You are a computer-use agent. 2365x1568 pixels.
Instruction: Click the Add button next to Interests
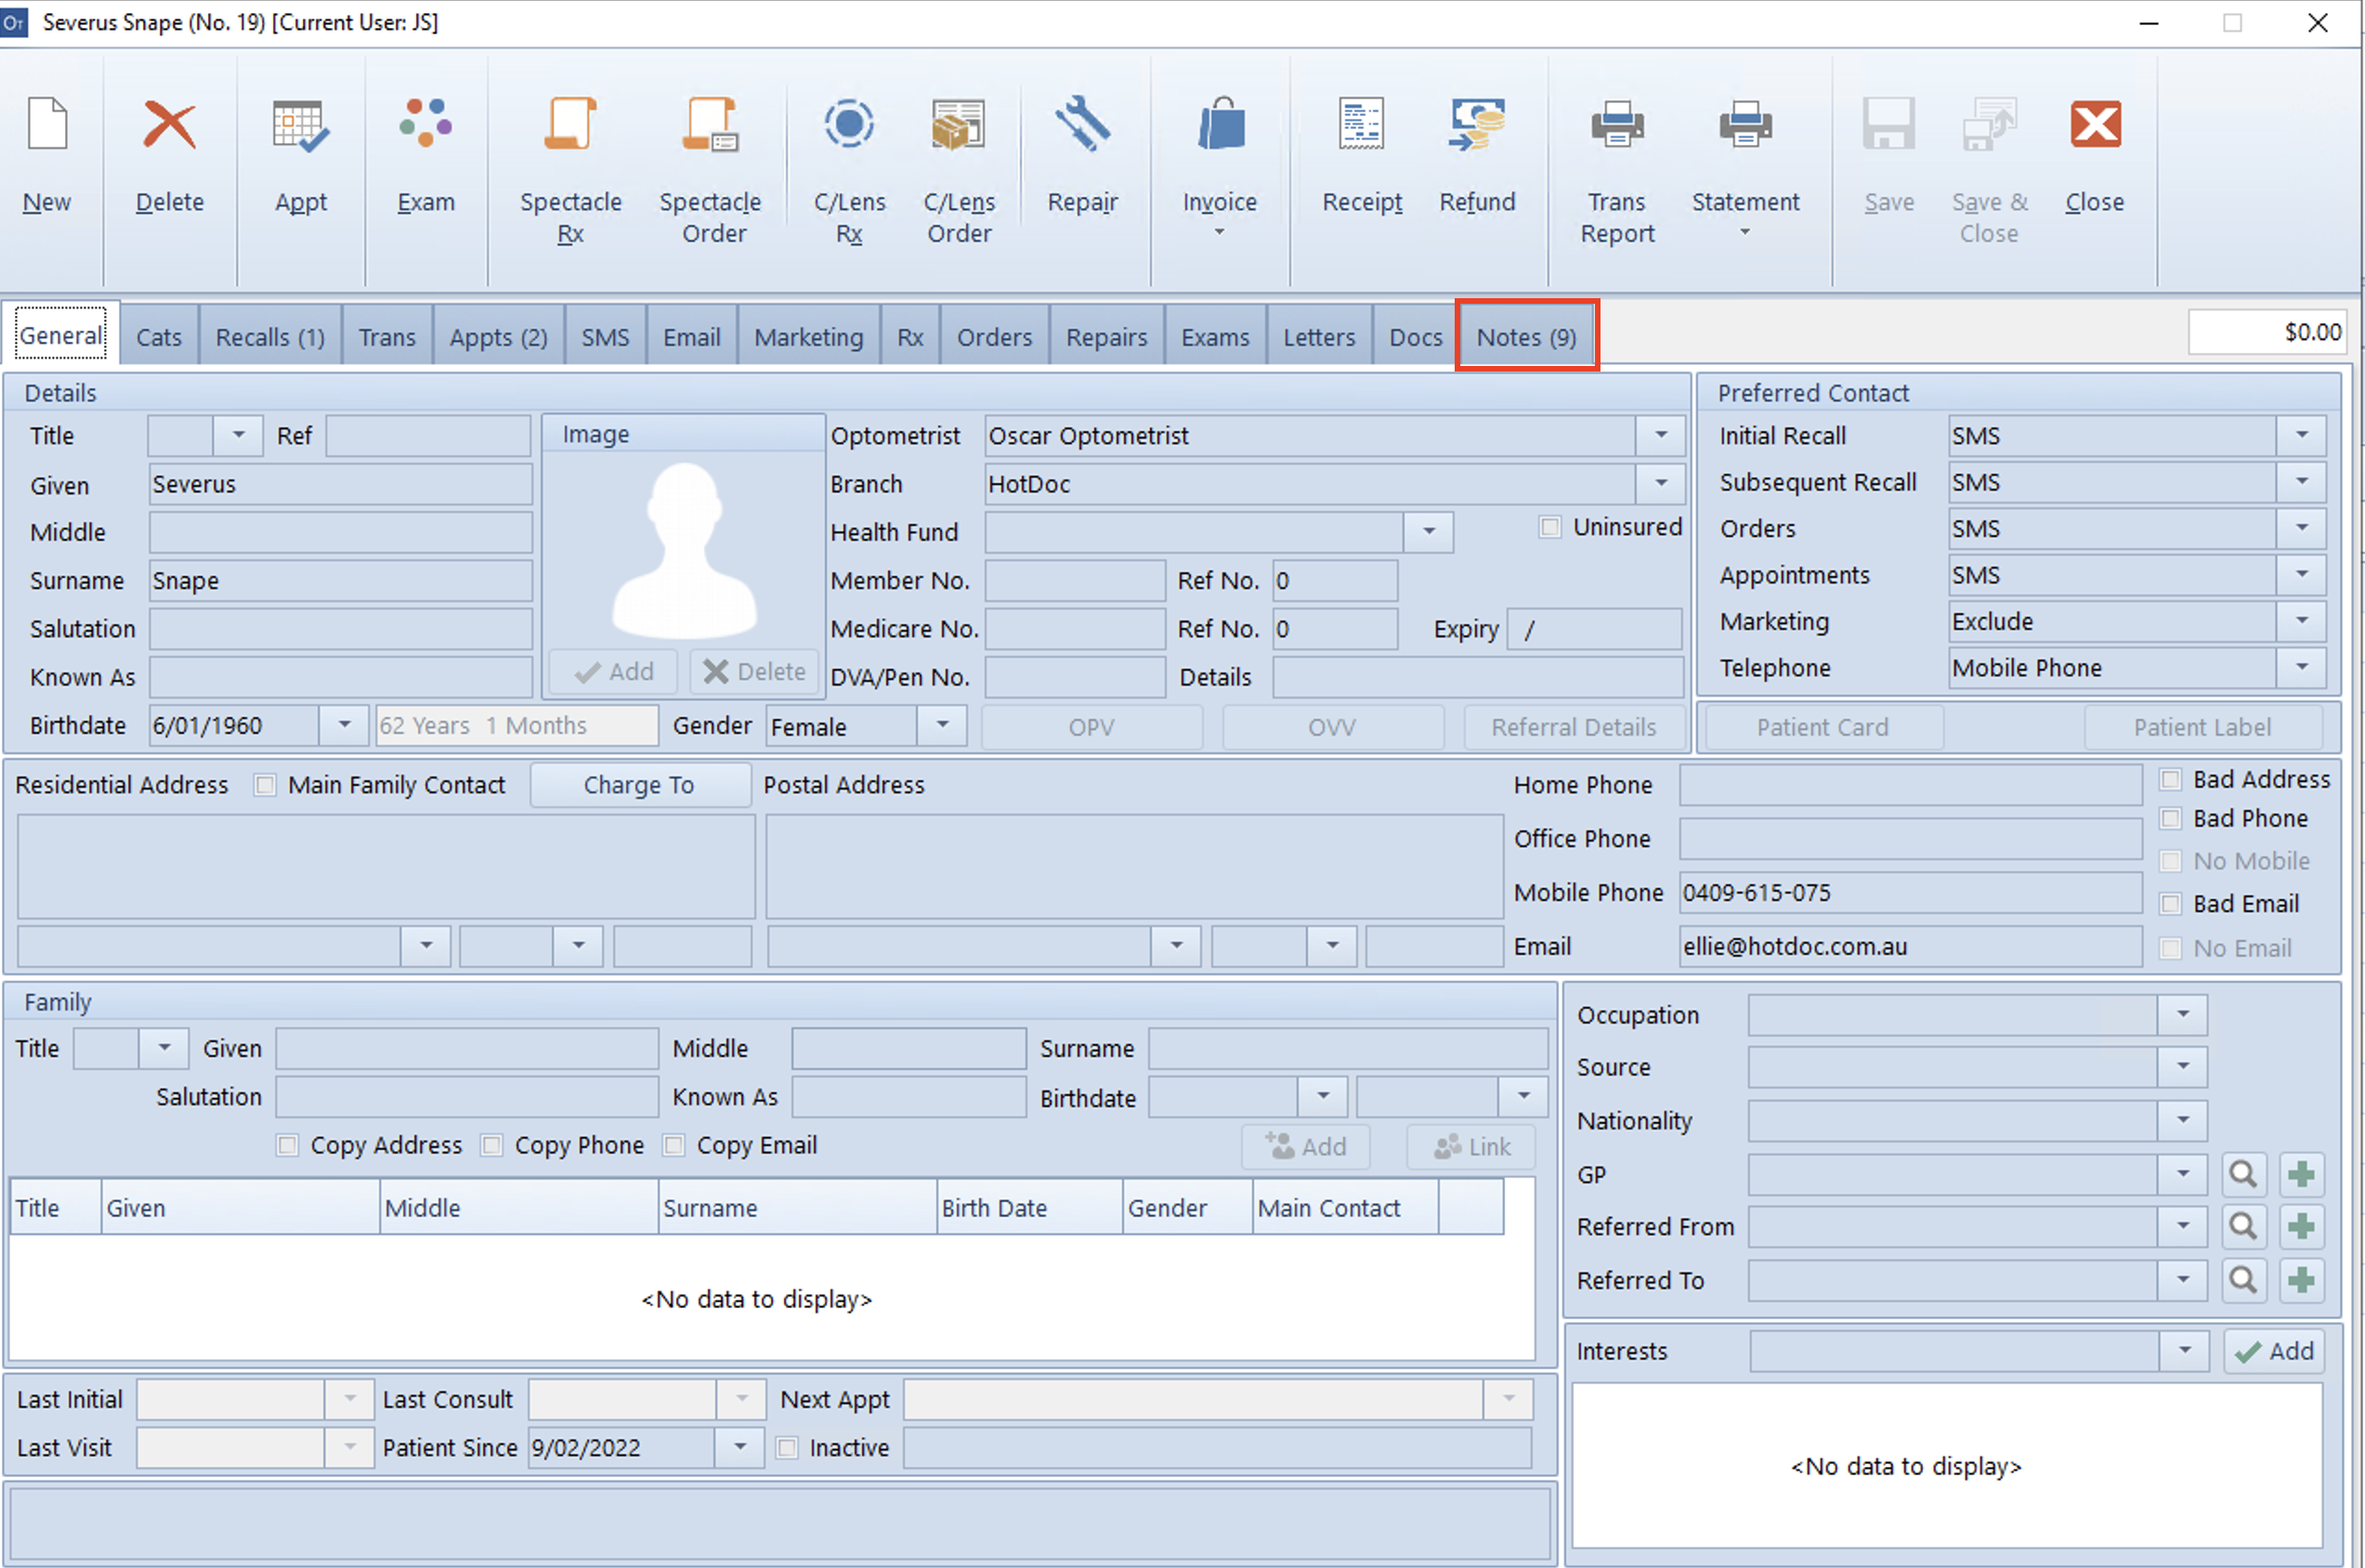[x=2274, y=1351]
